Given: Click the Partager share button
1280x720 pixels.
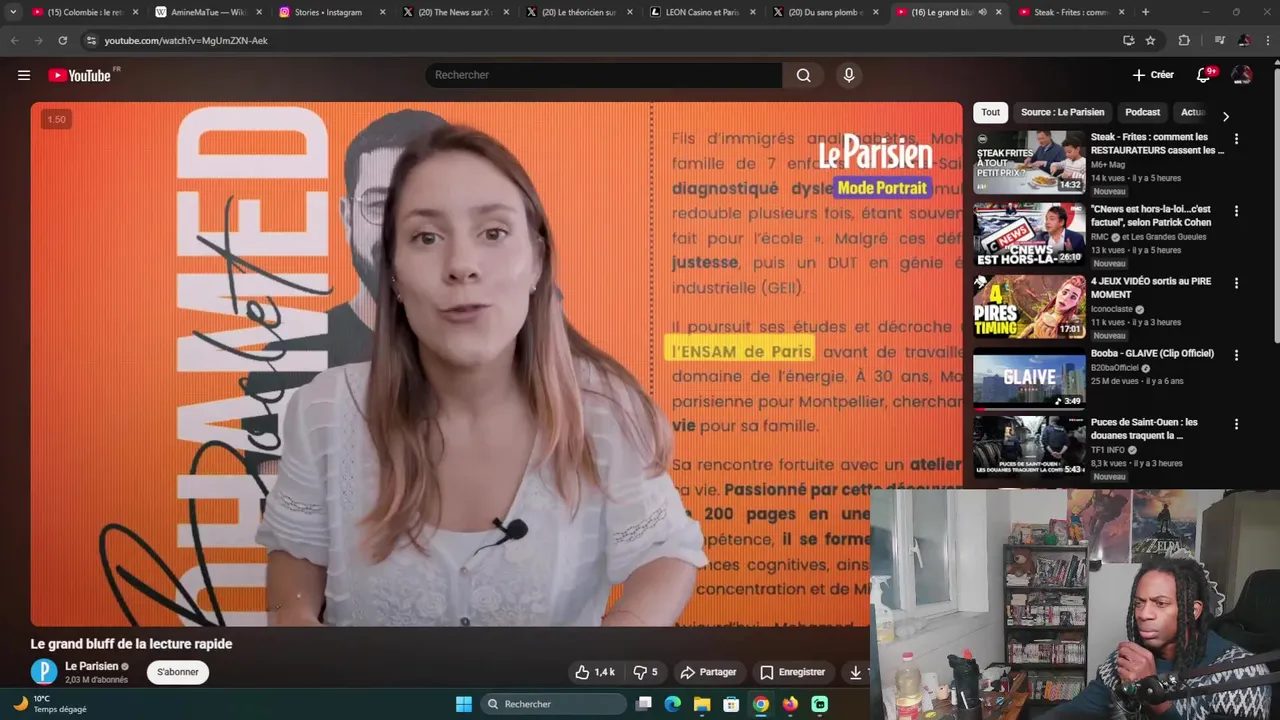Looking at the screenshot, I should (x=708, y=672).
